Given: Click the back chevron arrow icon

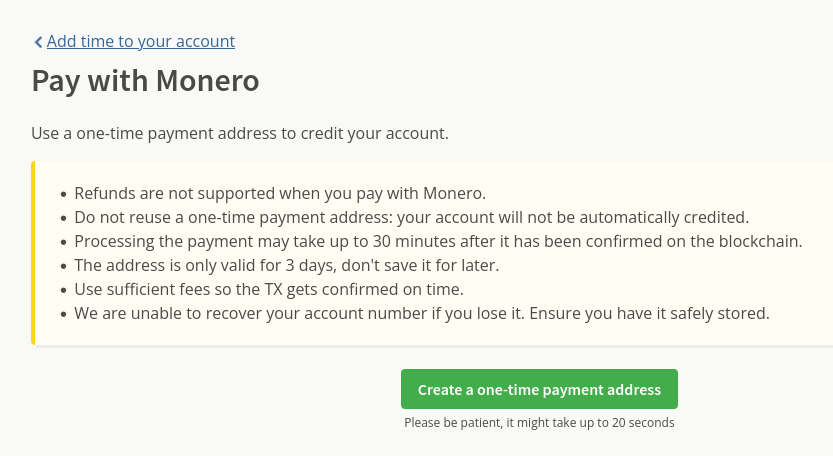Looking at the screenshot, I should (38, 42).
